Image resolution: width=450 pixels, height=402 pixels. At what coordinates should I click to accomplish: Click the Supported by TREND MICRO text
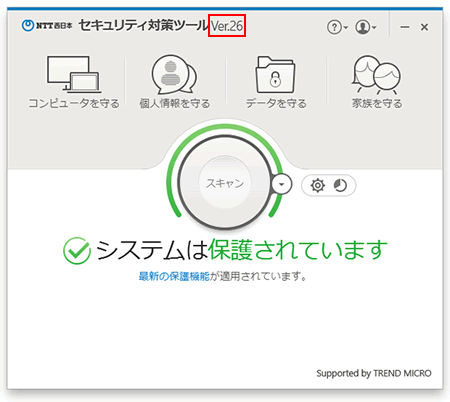tap(374, 373)
